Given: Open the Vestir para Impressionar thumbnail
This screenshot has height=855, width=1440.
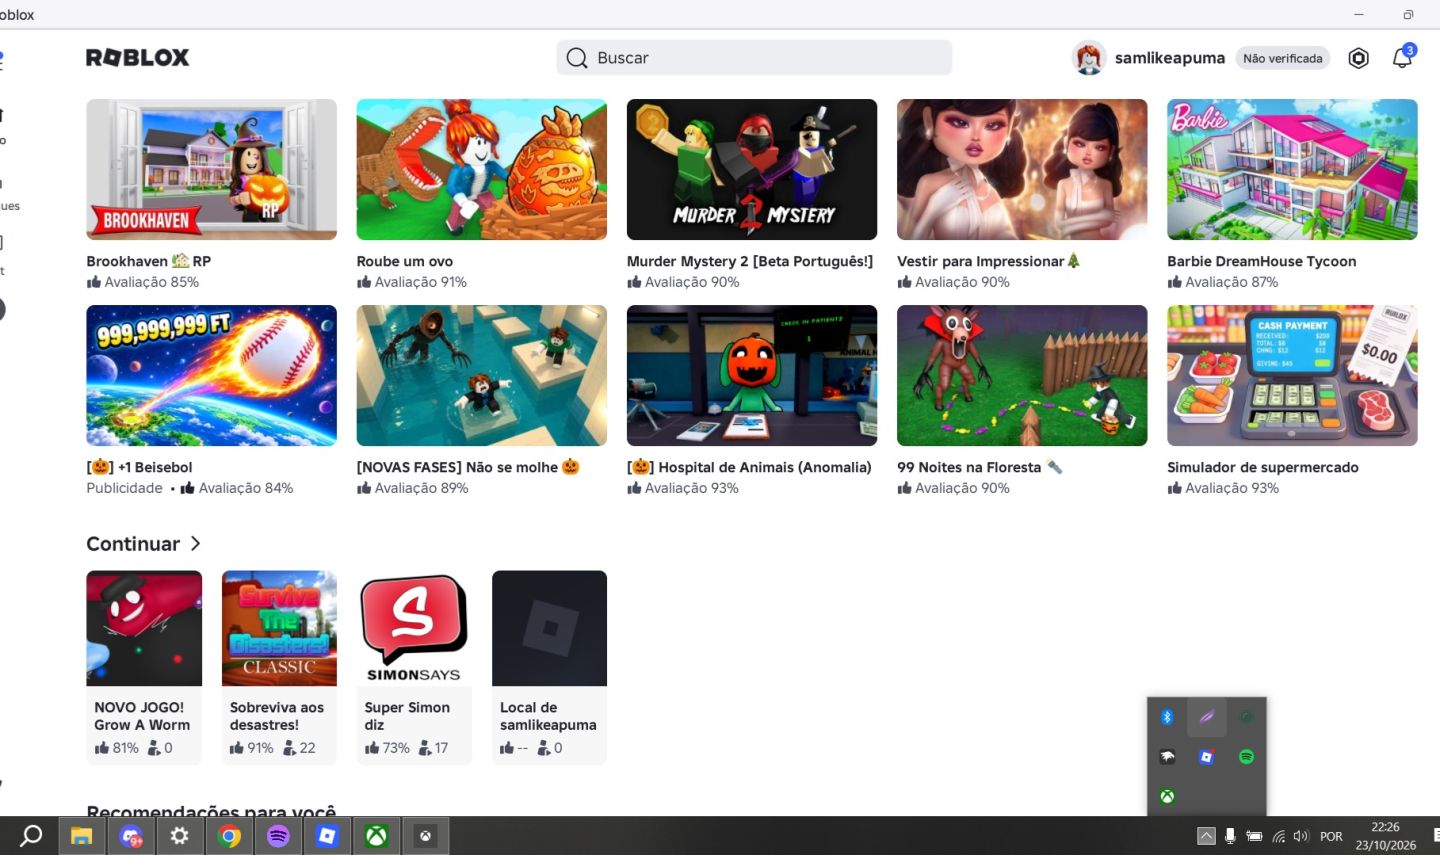Looking at the screenshot, I should 1022,169.
